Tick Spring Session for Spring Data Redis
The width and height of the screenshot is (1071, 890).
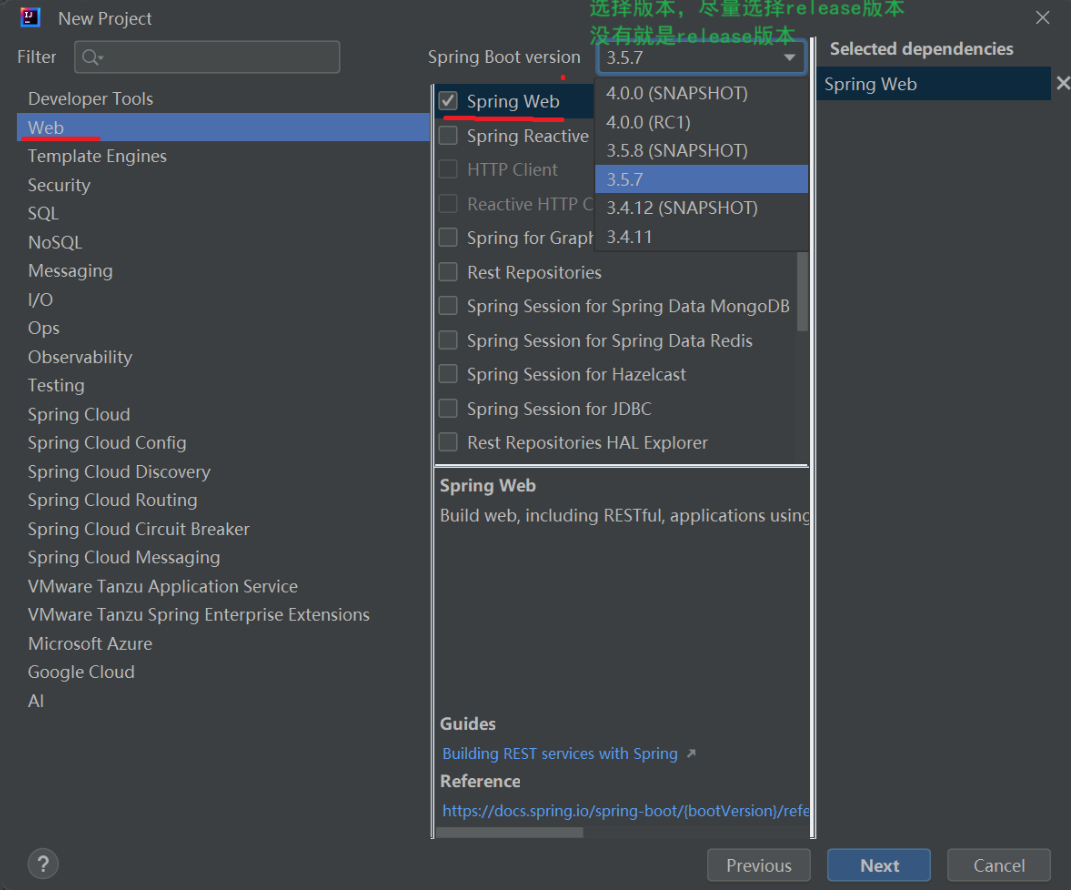448,340
